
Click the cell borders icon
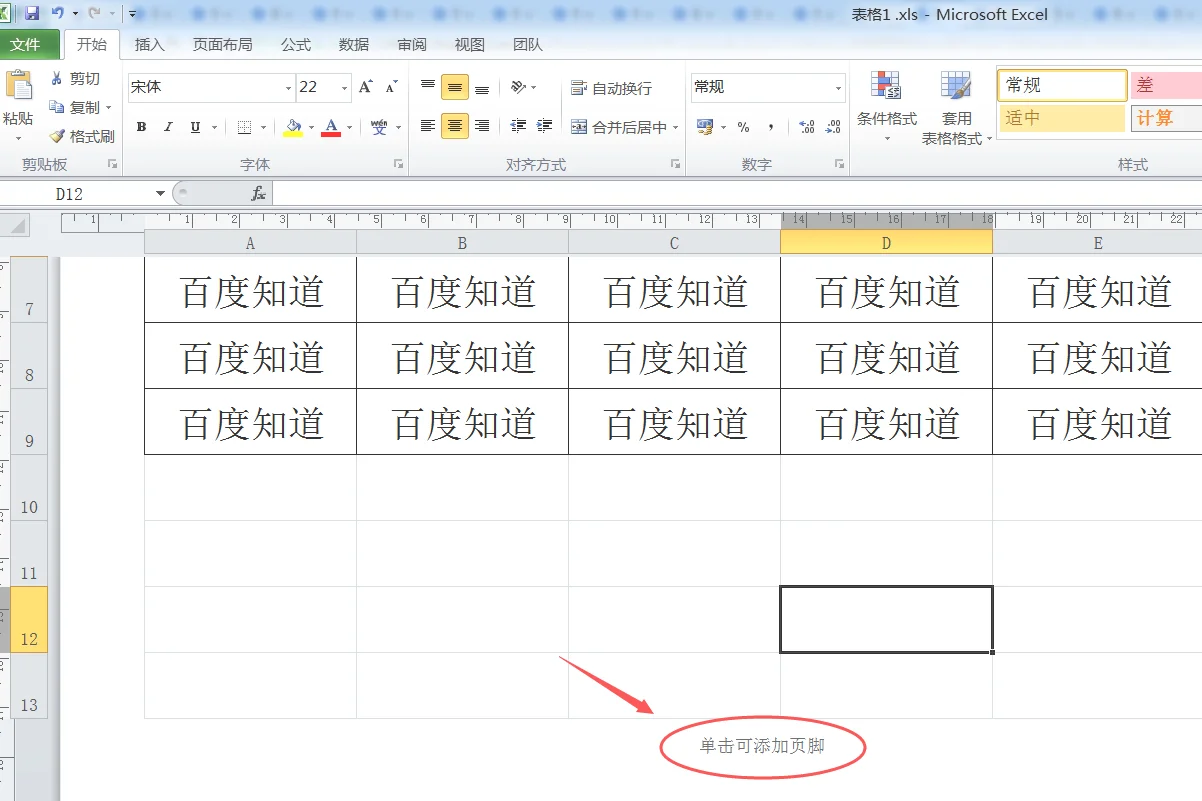tap(244, 127)
